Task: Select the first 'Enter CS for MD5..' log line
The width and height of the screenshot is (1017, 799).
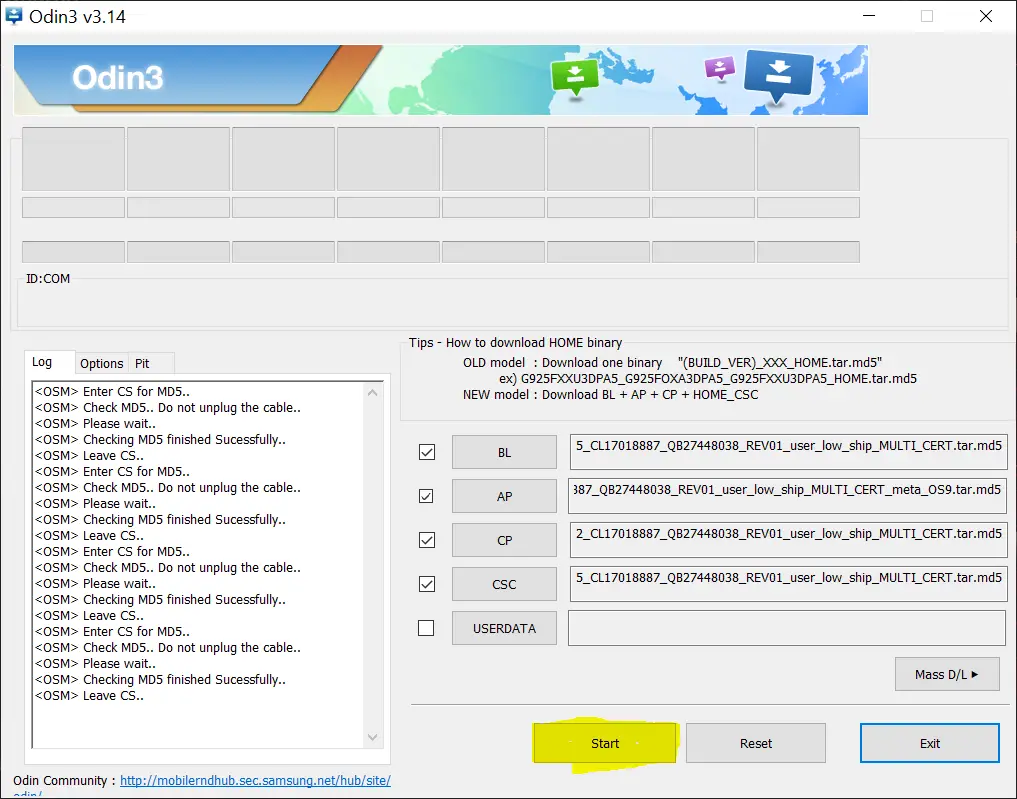Action: 112,392
